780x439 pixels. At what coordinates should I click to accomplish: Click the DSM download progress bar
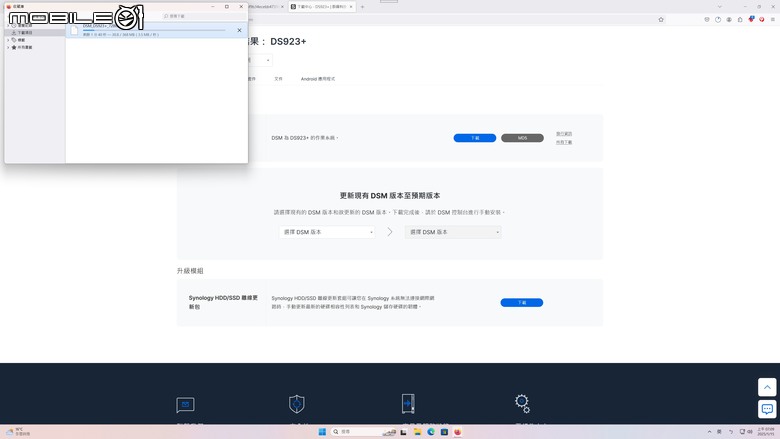pyautogui.click(x=154, y=30)
